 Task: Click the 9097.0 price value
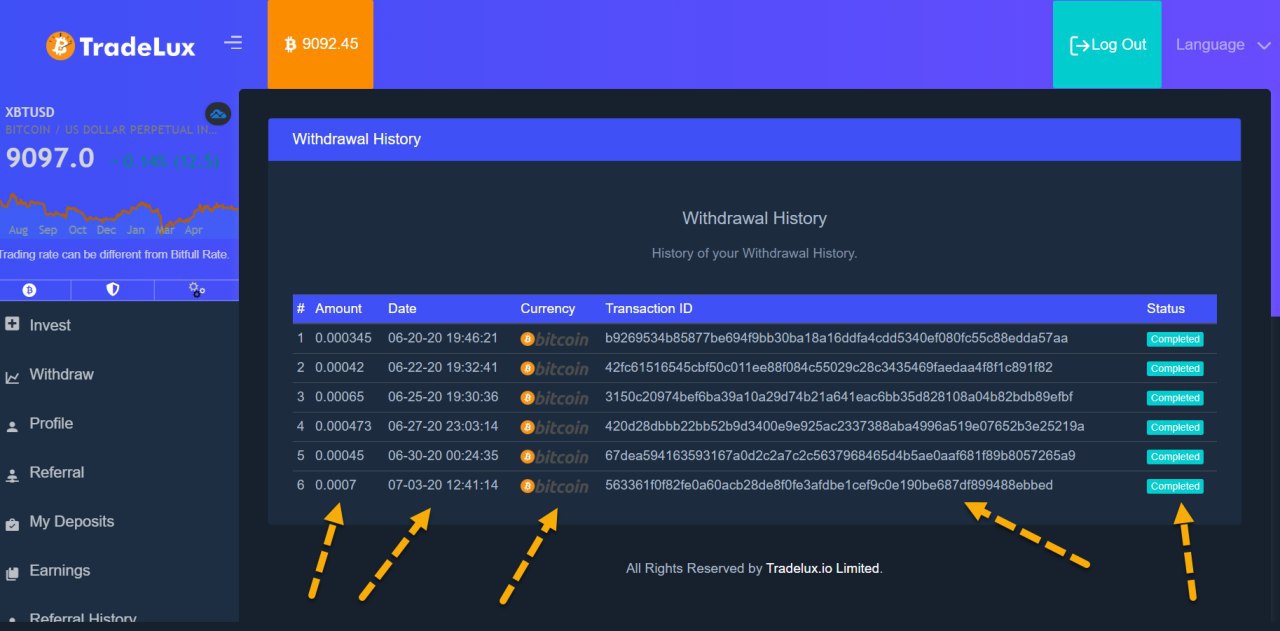click(x=50, y=158)
